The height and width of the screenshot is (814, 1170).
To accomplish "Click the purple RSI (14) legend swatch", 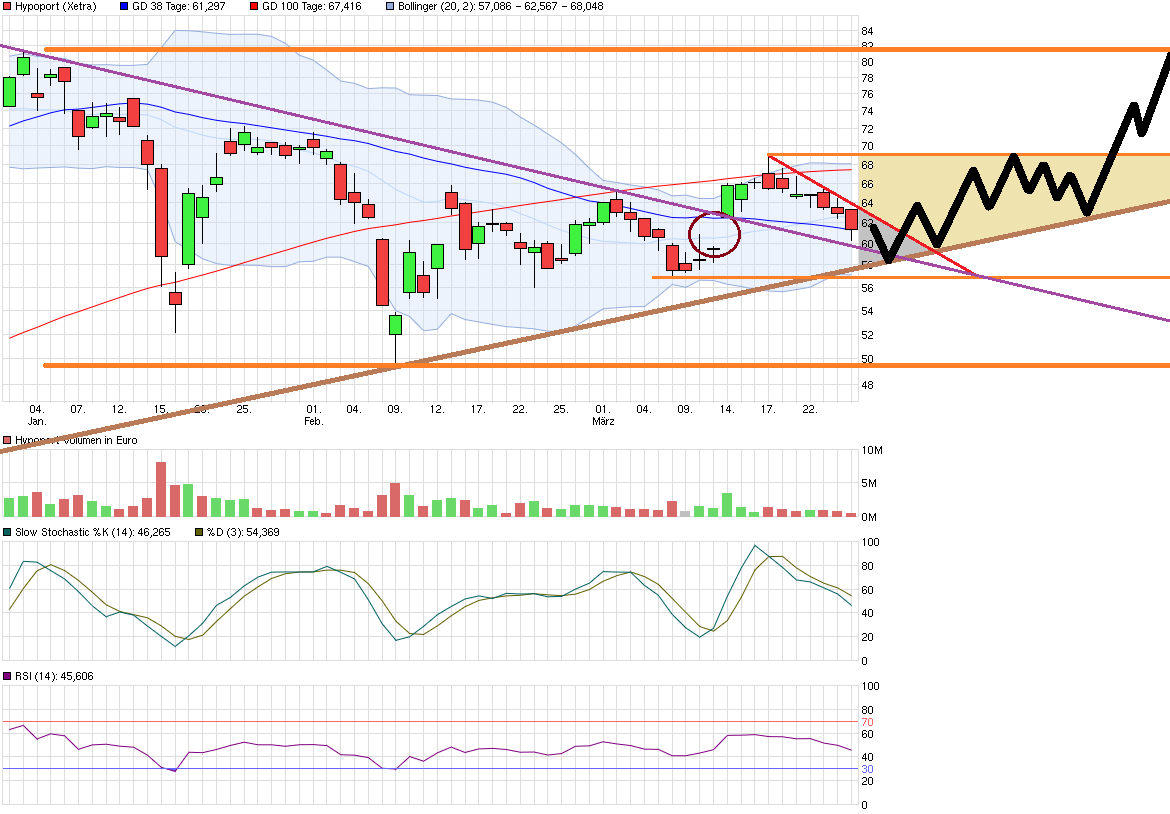I will click(7, 676).
